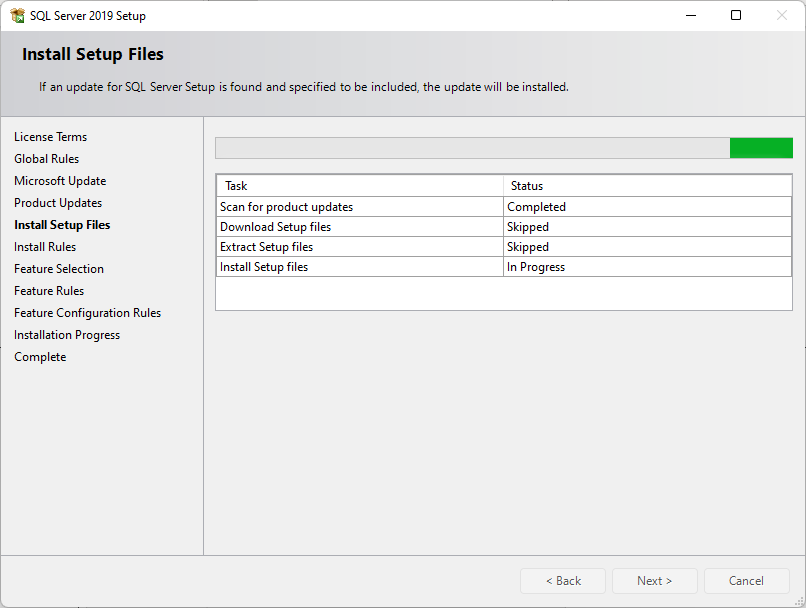This screenshot has height=608, width=806.
Task: Select Feature Selection step
Action: tap(59, 269)
